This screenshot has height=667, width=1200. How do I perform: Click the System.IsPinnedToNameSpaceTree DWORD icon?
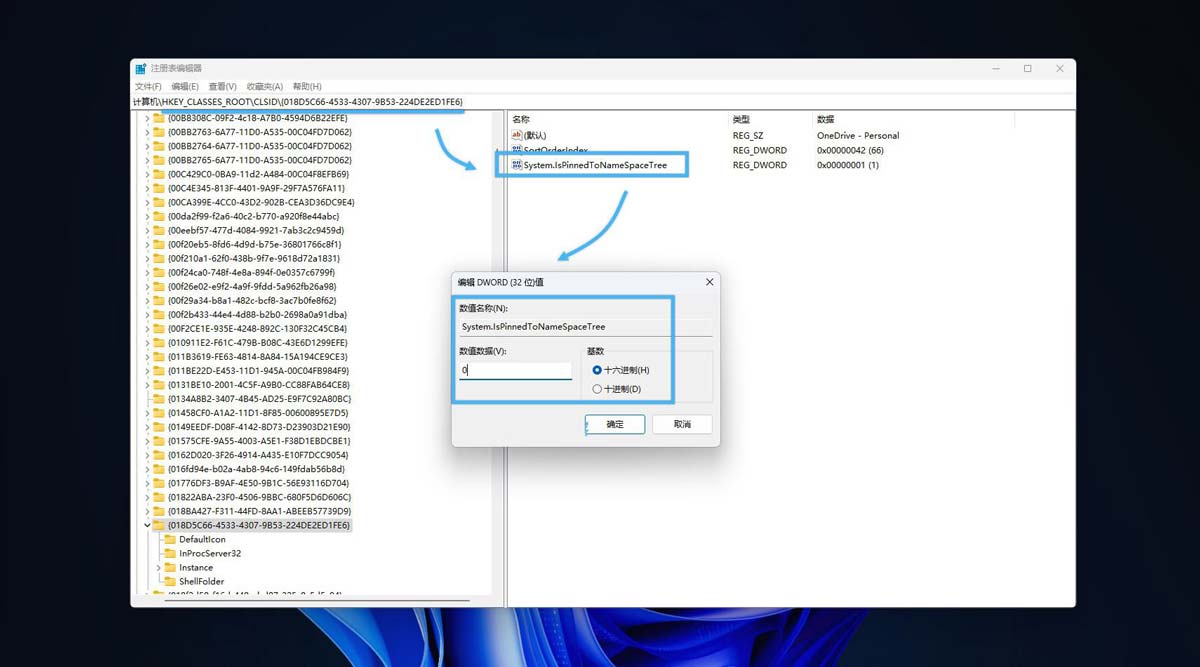tap(516, 164)
